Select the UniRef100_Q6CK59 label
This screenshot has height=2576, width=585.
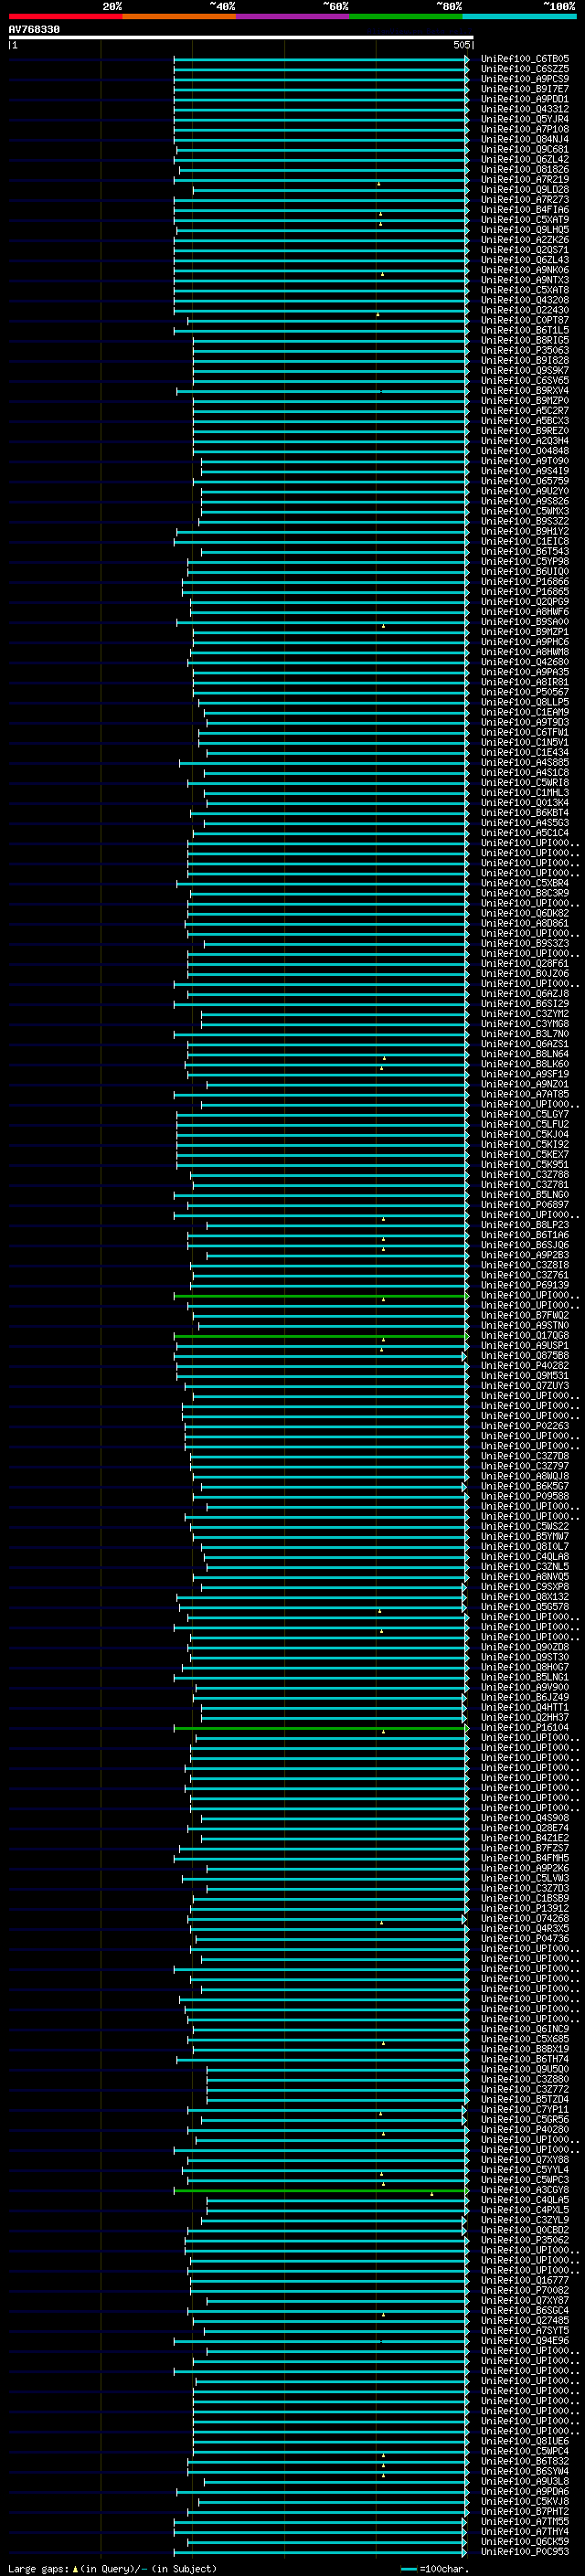point(524,2543)
